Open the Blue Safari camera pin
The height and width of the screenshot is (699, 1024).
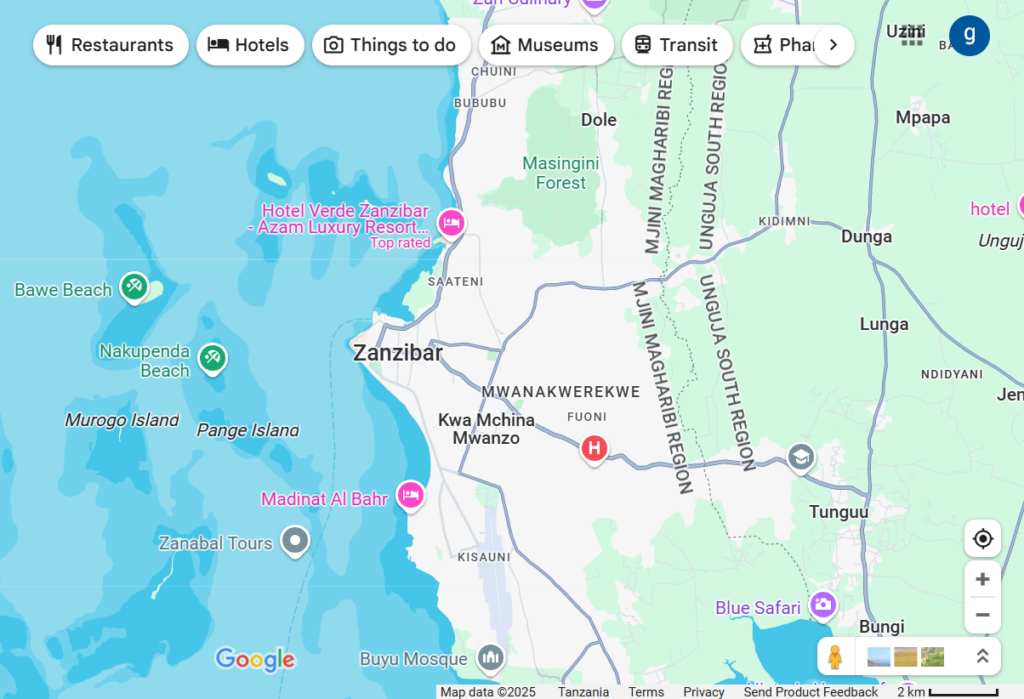(823, 604)
